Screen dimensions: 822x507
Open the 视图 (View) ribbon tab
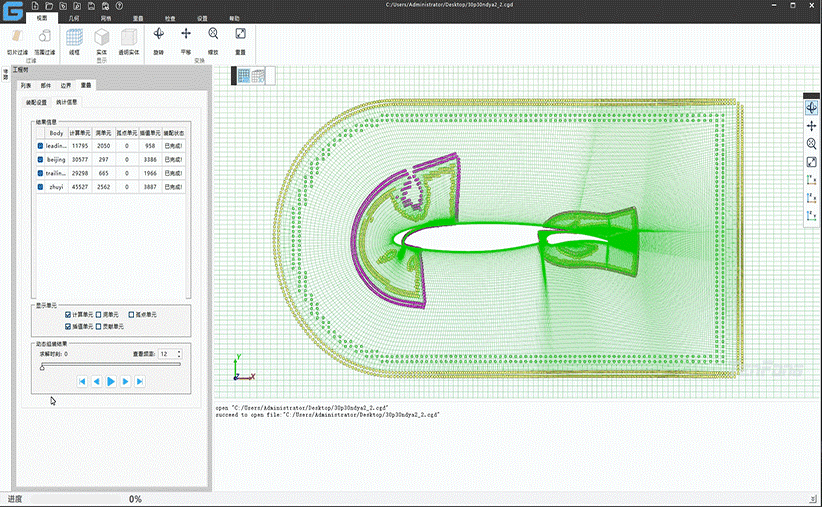click(x=42, y=18)
